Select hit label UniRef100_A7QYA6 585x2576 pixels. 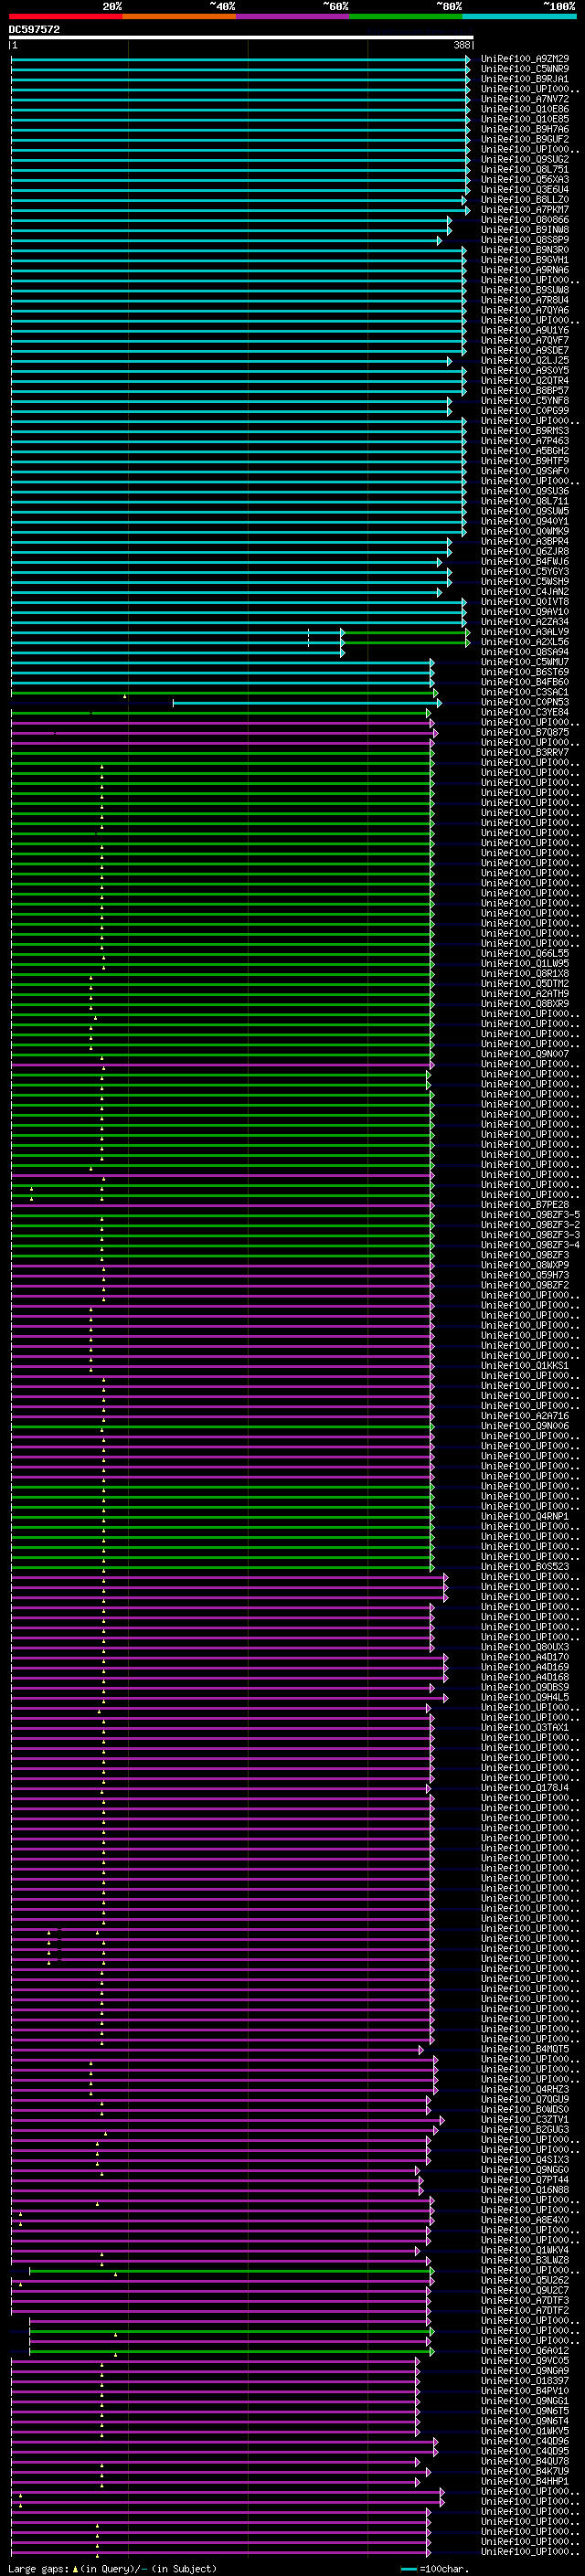(525, 310)
